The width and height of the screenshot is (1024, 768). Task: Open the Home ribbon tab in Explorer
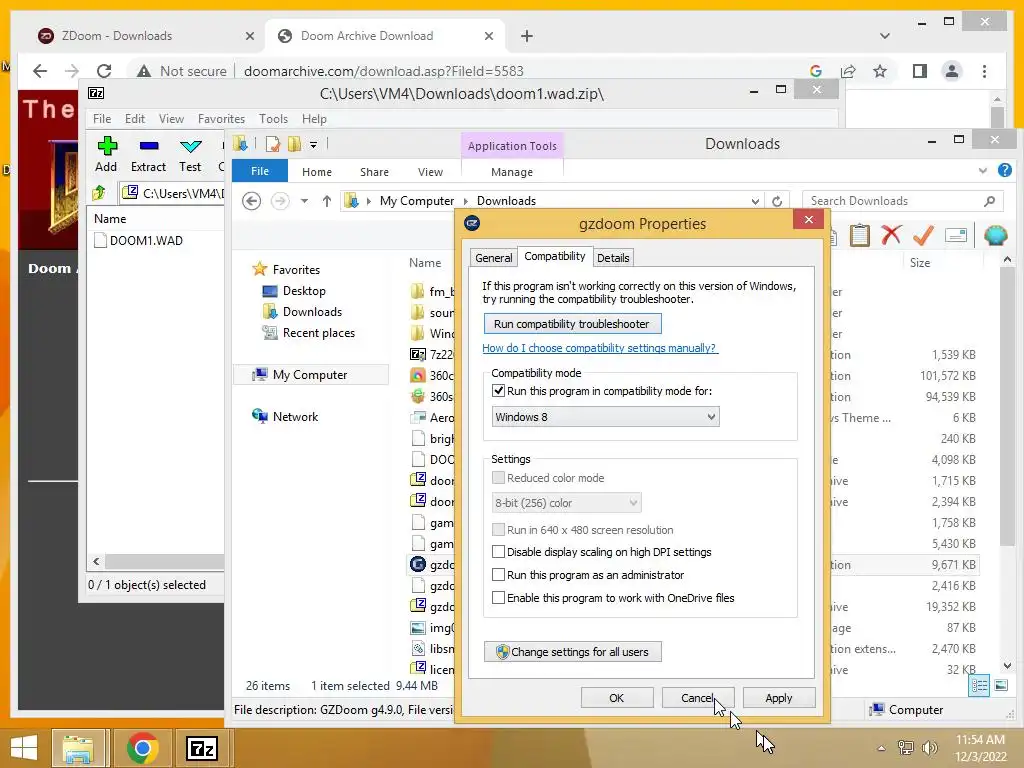pos(317,172)
